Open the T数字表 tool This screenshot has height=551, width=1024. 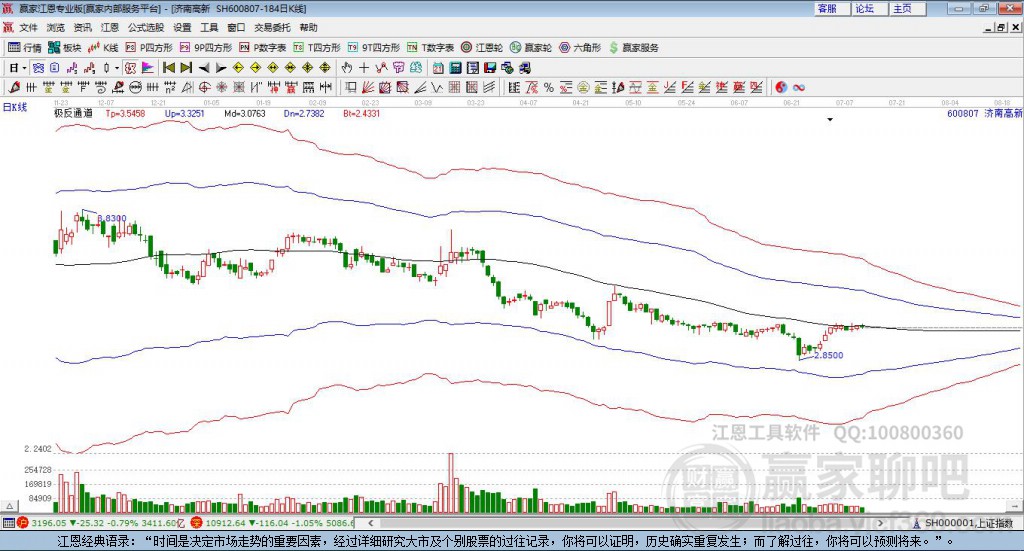430,48
